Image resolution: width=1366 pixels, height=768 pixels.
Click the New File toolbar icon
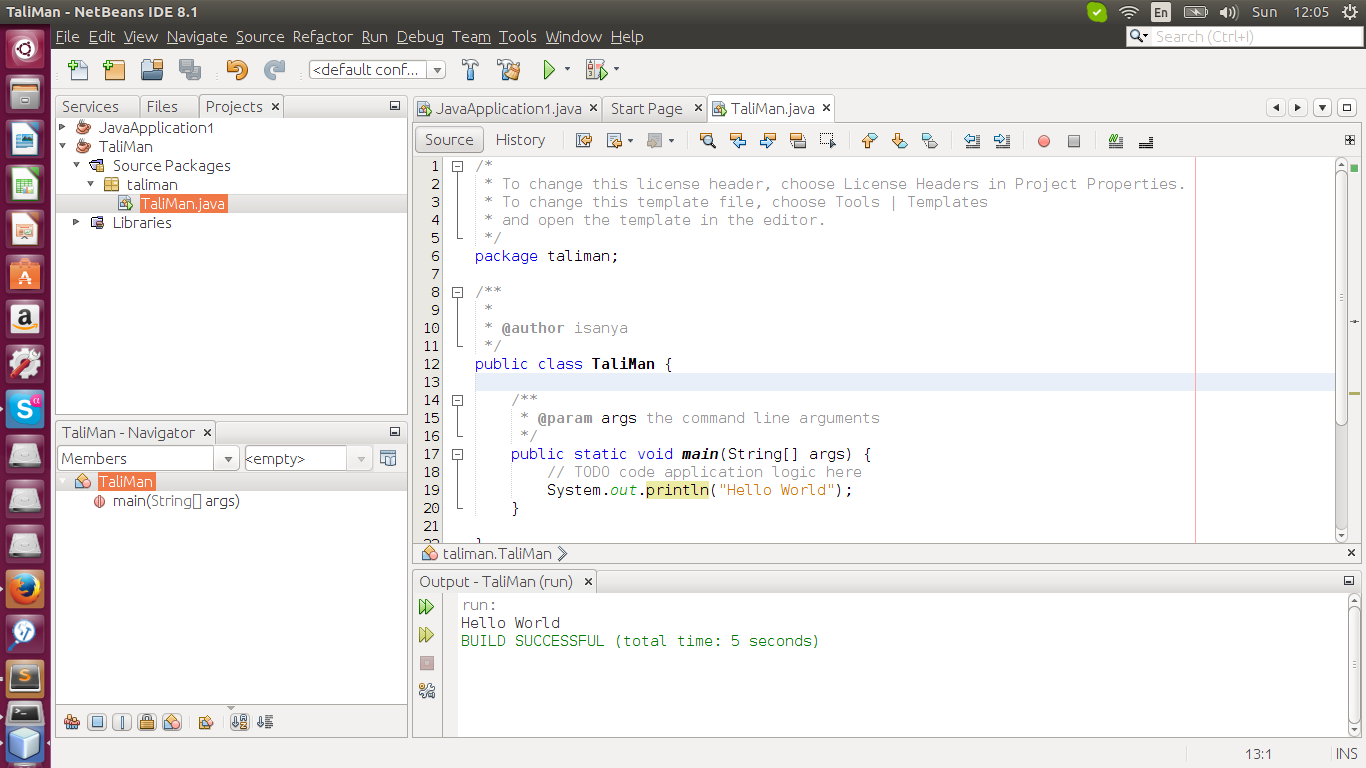78,70
